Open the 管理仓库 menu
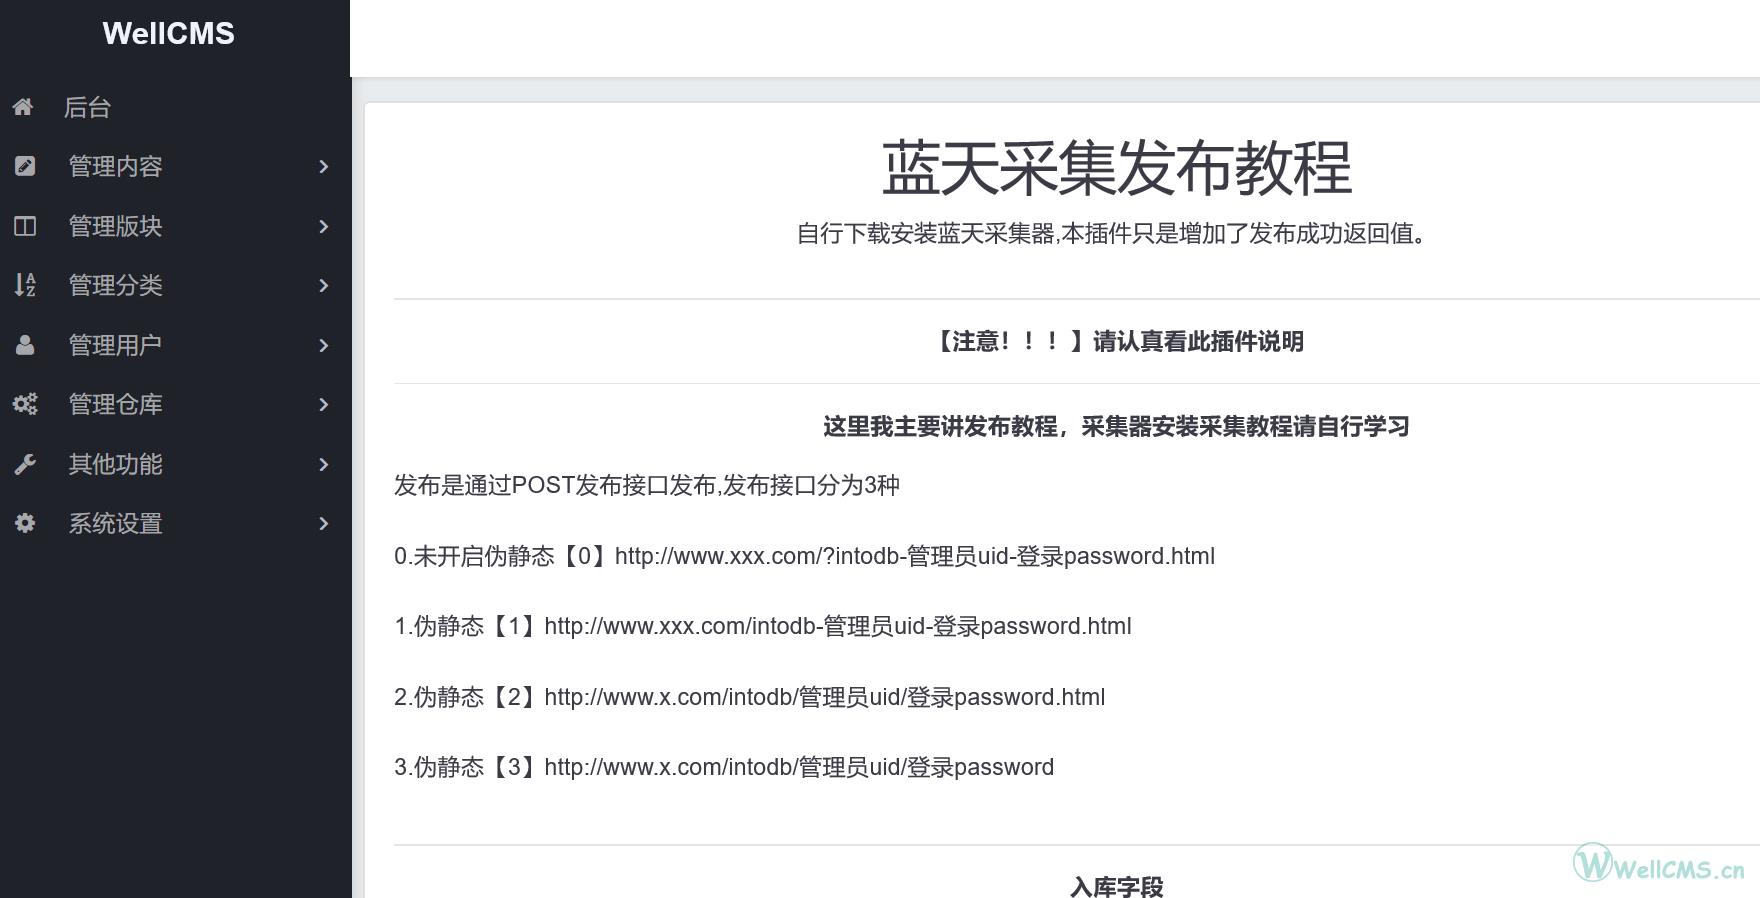The height and width of the screenshot is (898, 1760). point(115,404)
